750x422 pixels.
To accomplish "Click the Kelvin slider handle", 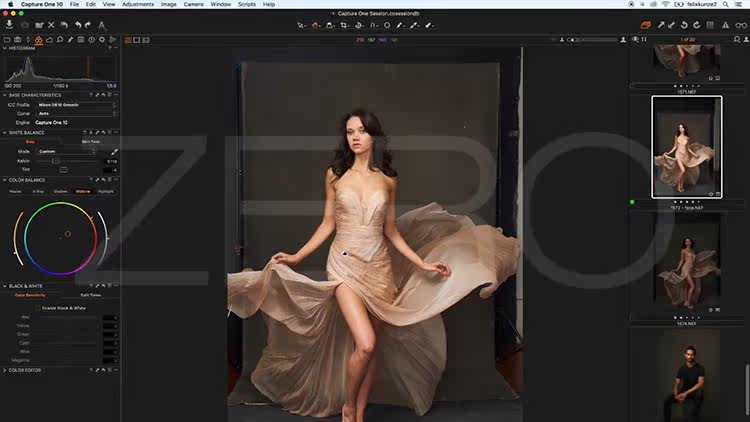I will point(55,161).
